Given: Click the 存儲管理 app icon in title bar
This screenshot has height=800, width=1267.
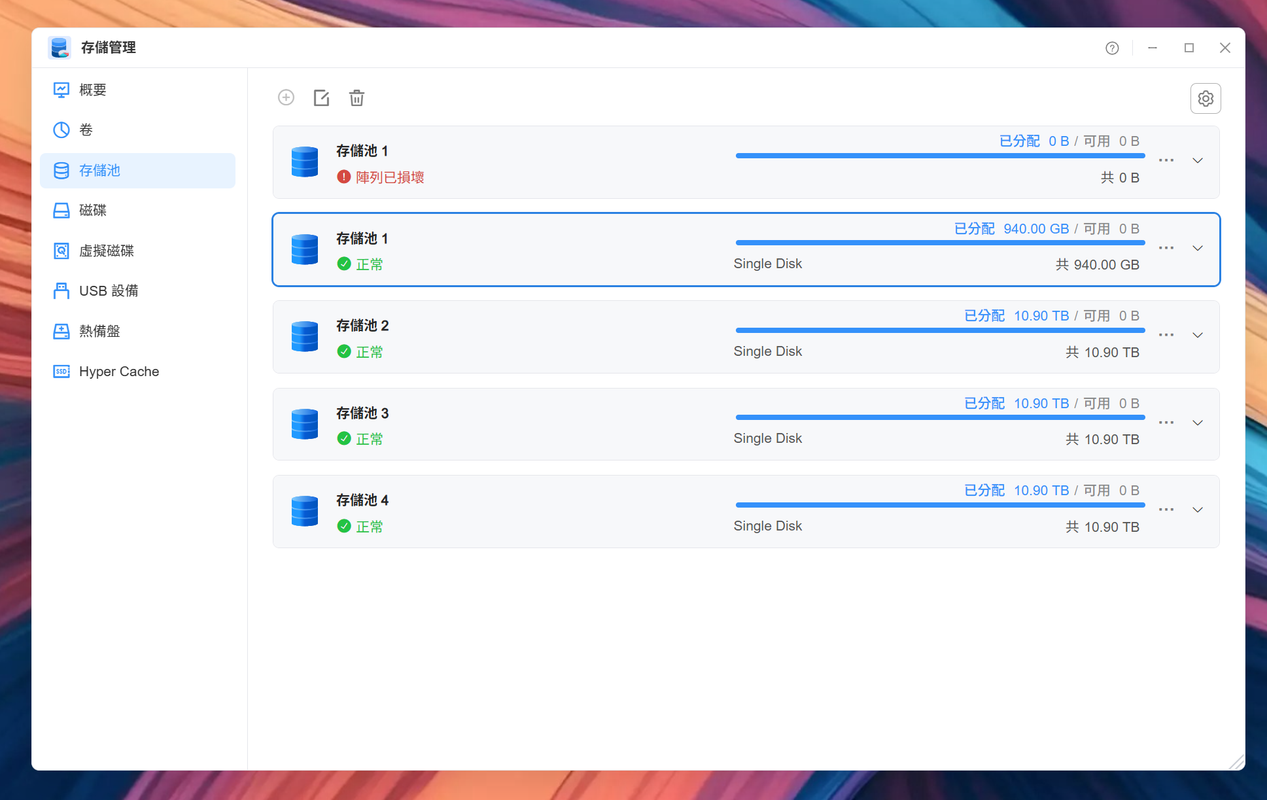Looking at the screenshot, I should tap(60, 47).
